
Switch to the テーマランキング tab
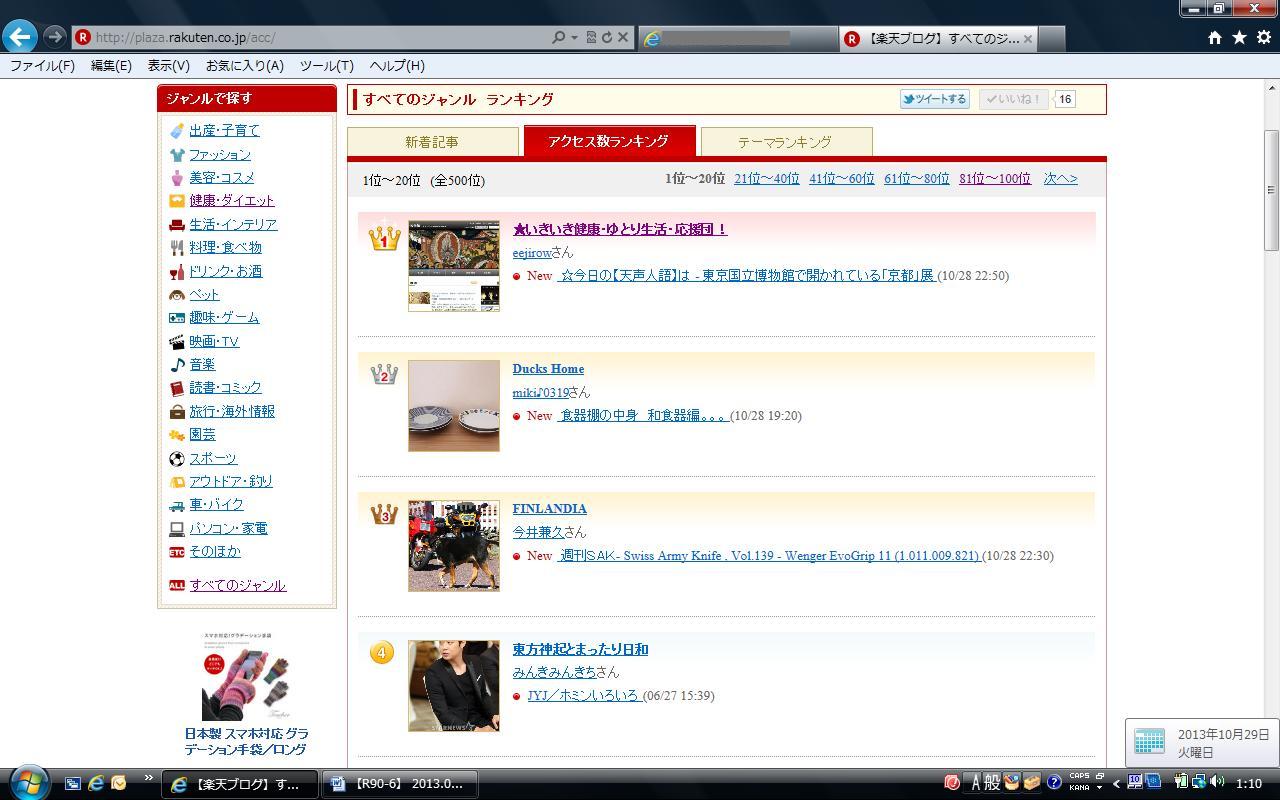[785, 142]
